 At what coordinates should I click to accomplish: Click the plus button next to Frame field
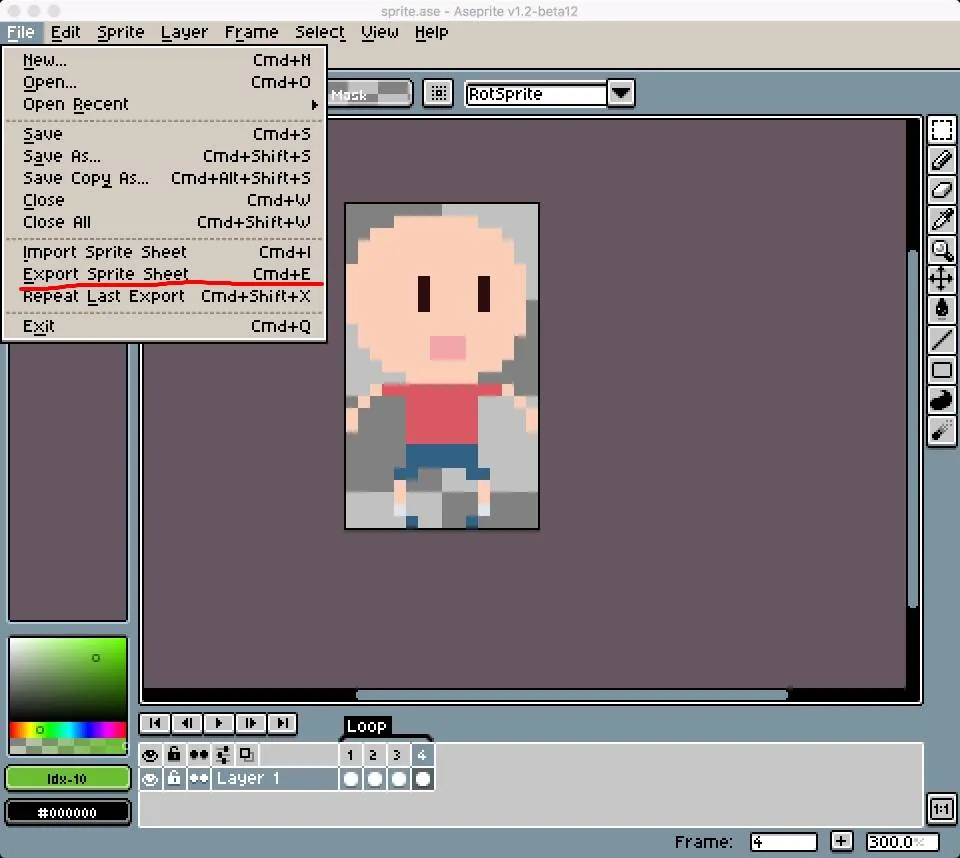[841, 841]
